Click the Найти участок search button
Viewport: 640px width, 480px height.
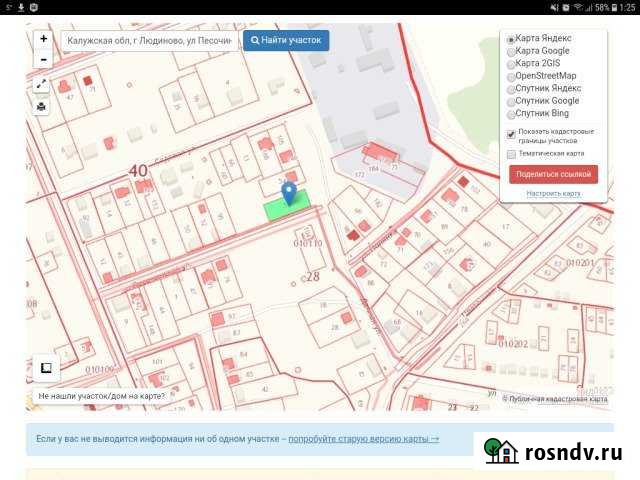pos(286,41)
